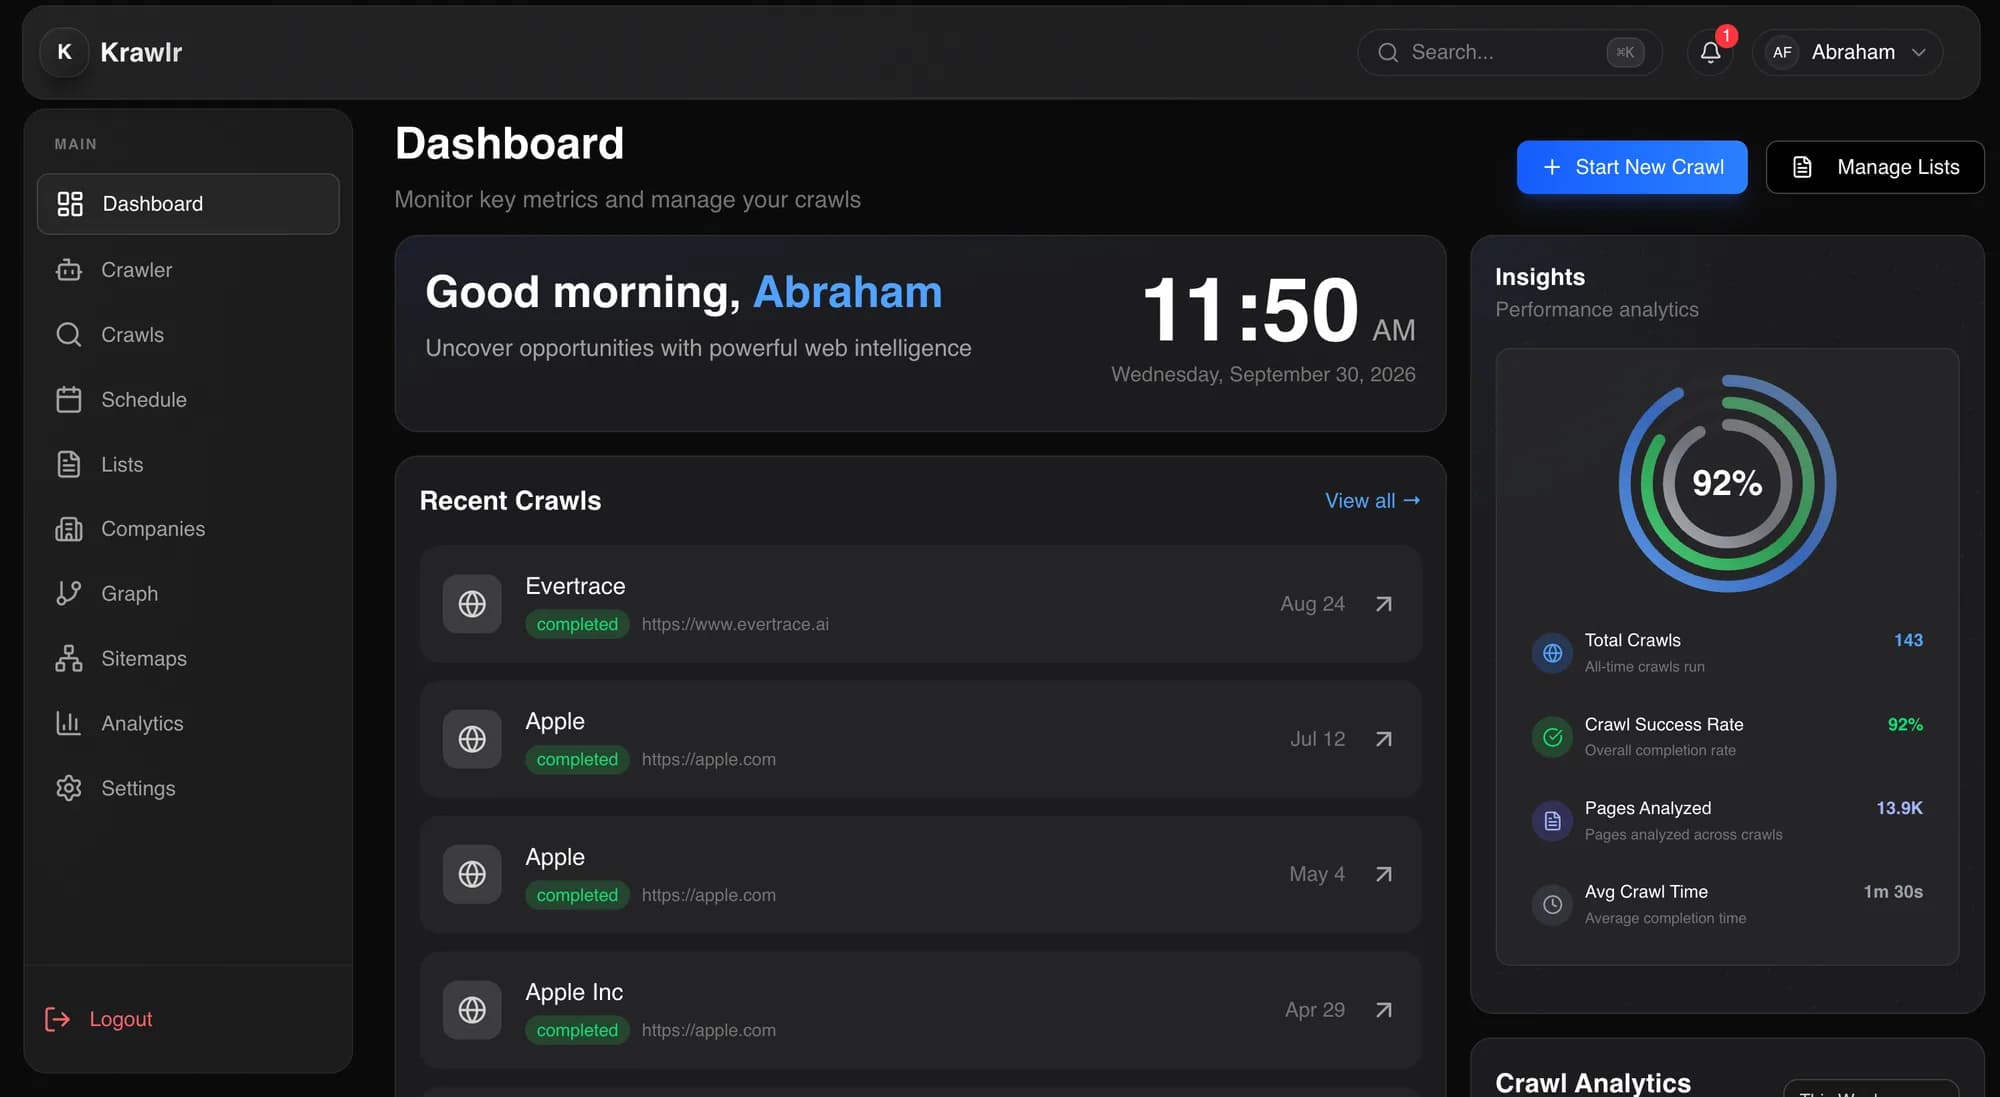Screen dimensions: 2000x1097
Task: Click the ⌘K shortcut badge
Action: 1625,52
